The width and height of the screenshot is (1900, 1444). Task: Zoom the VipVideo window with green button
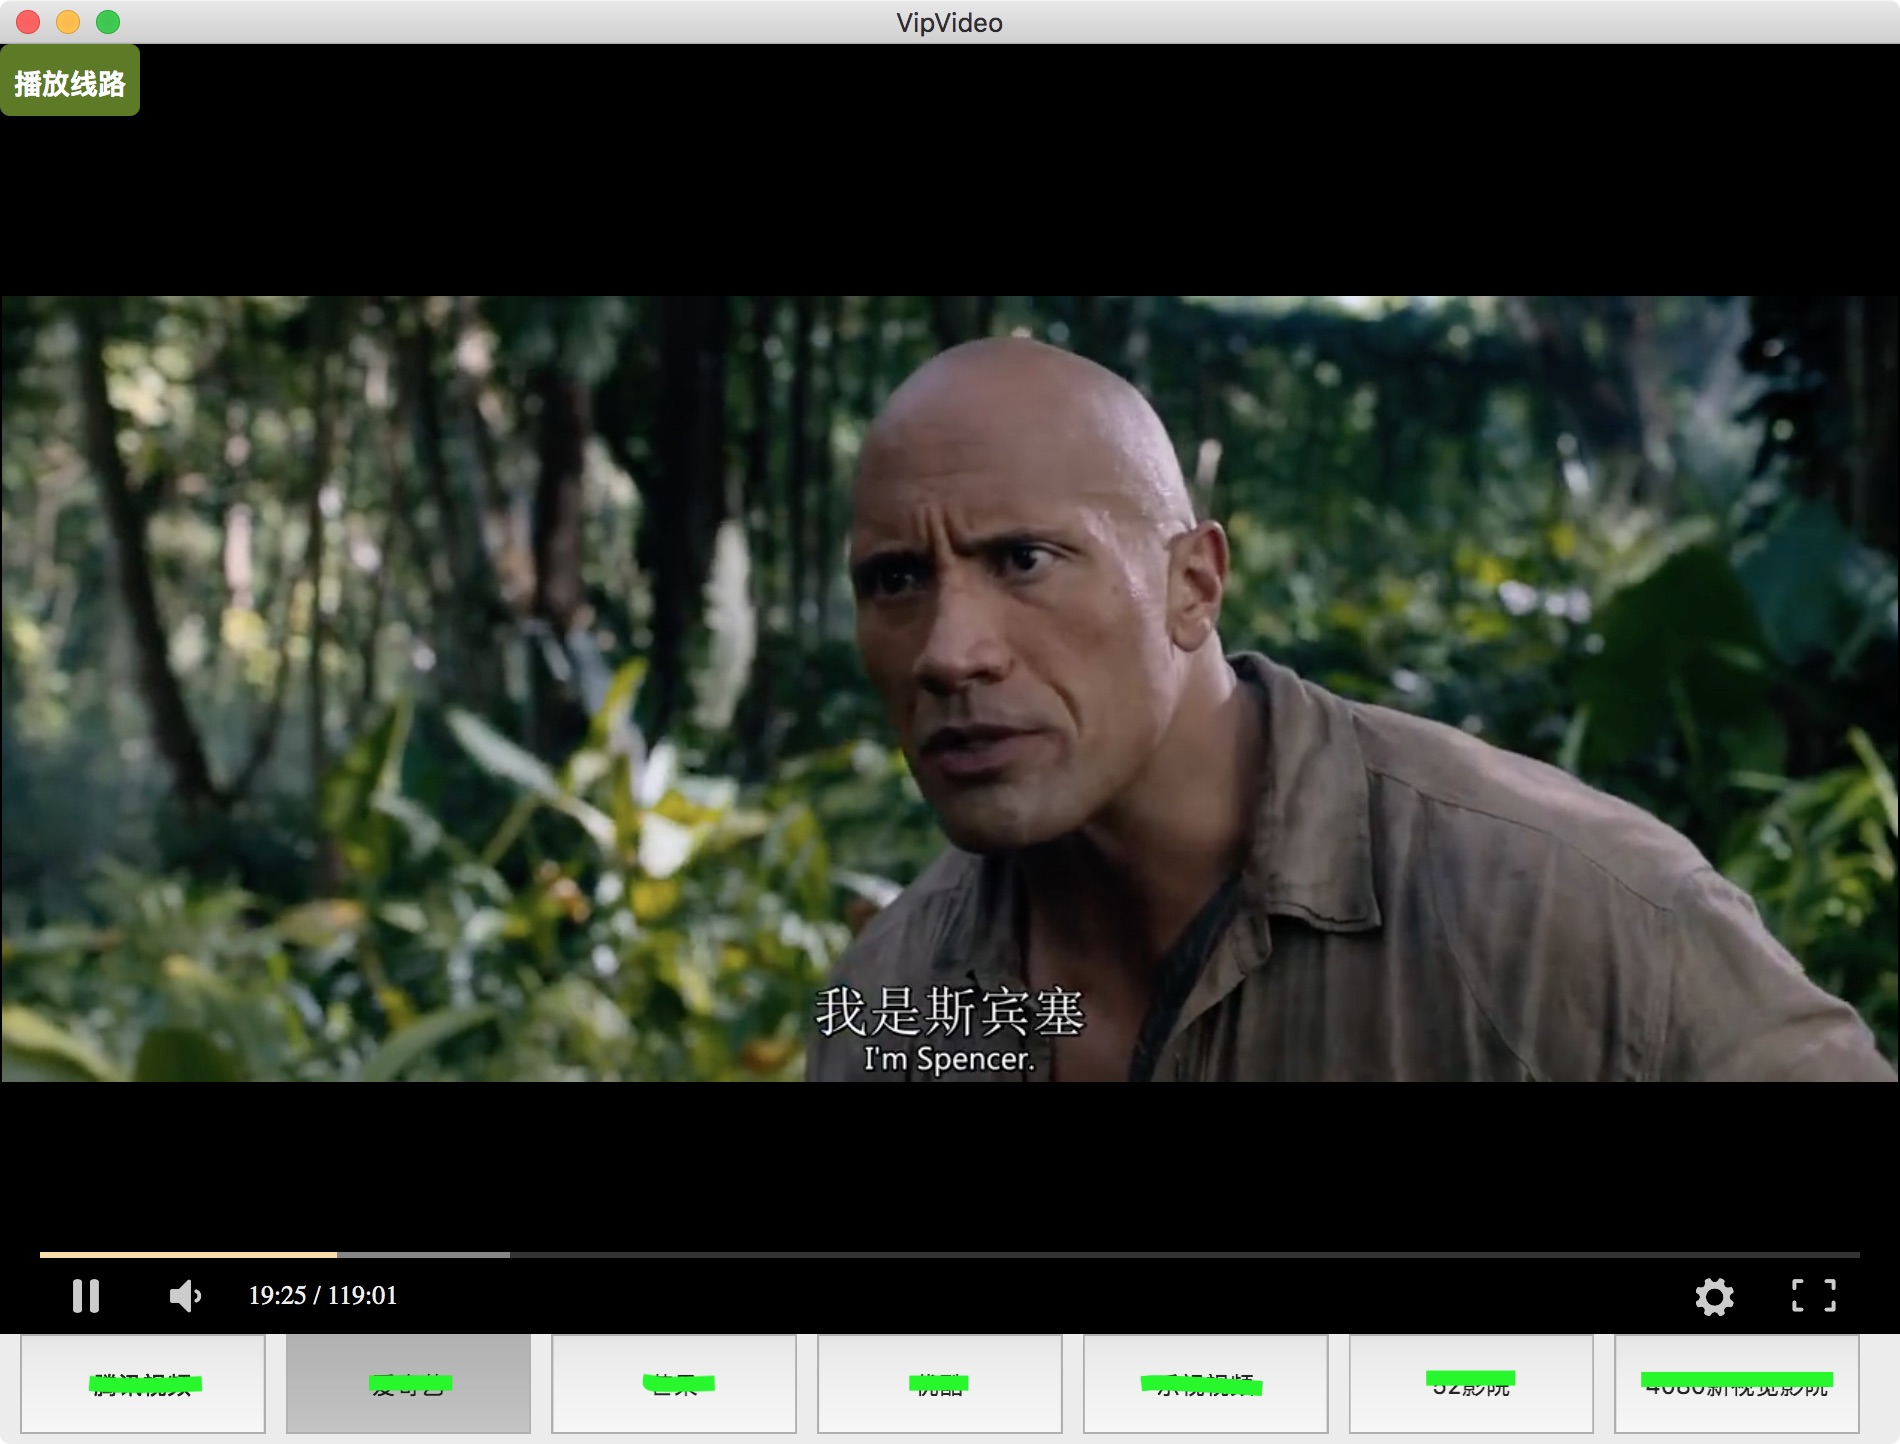[108, 22]
